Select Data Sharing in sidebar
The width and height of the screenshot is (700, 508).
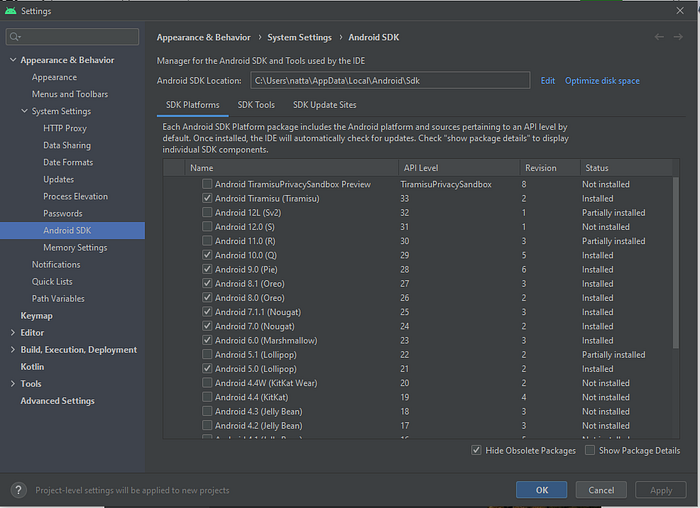click(x=67, y=145)
